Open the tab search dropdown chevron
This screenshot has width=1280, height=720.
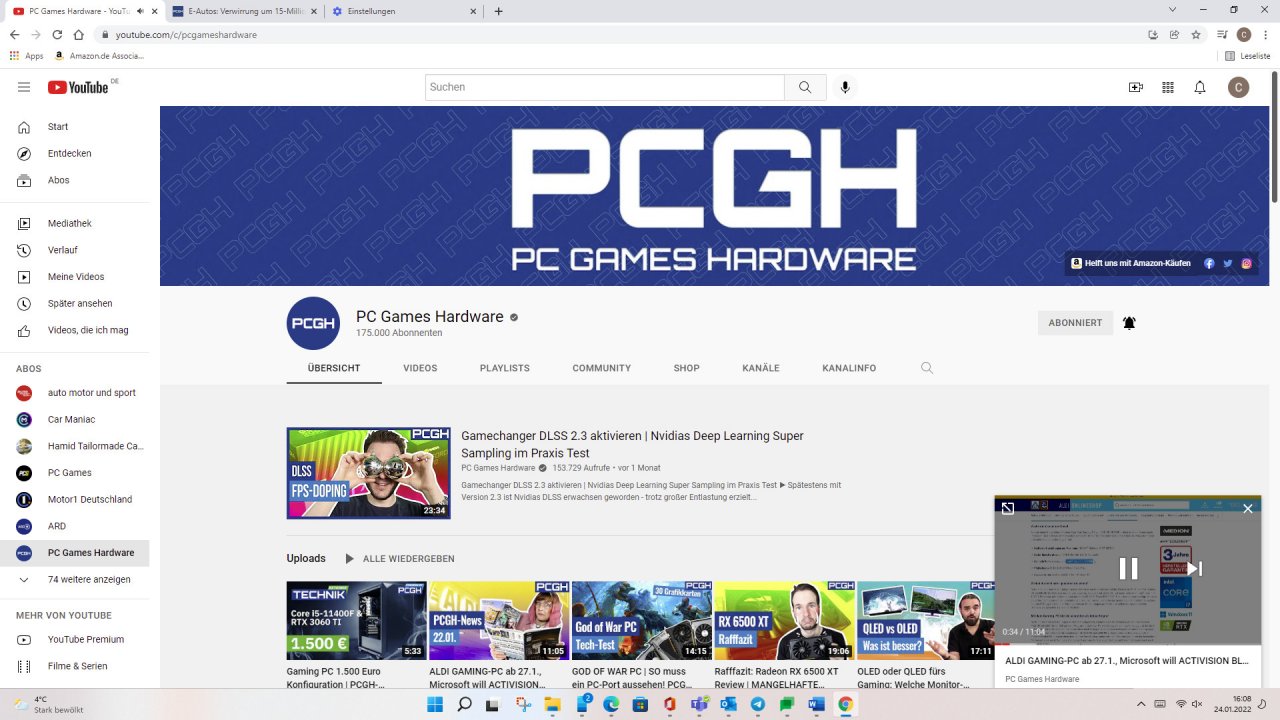(1173, 10)
